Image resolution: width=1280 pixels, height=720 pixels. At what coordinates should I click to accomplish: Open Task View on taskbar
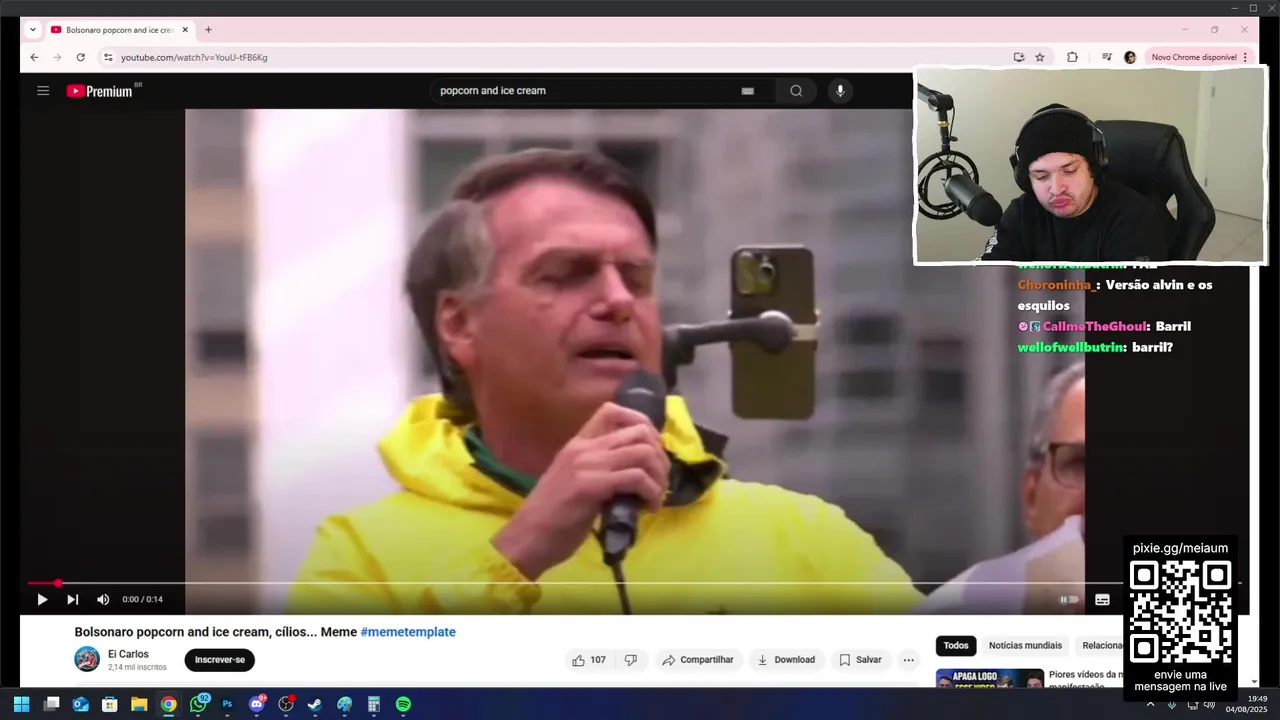coord(52,704)
